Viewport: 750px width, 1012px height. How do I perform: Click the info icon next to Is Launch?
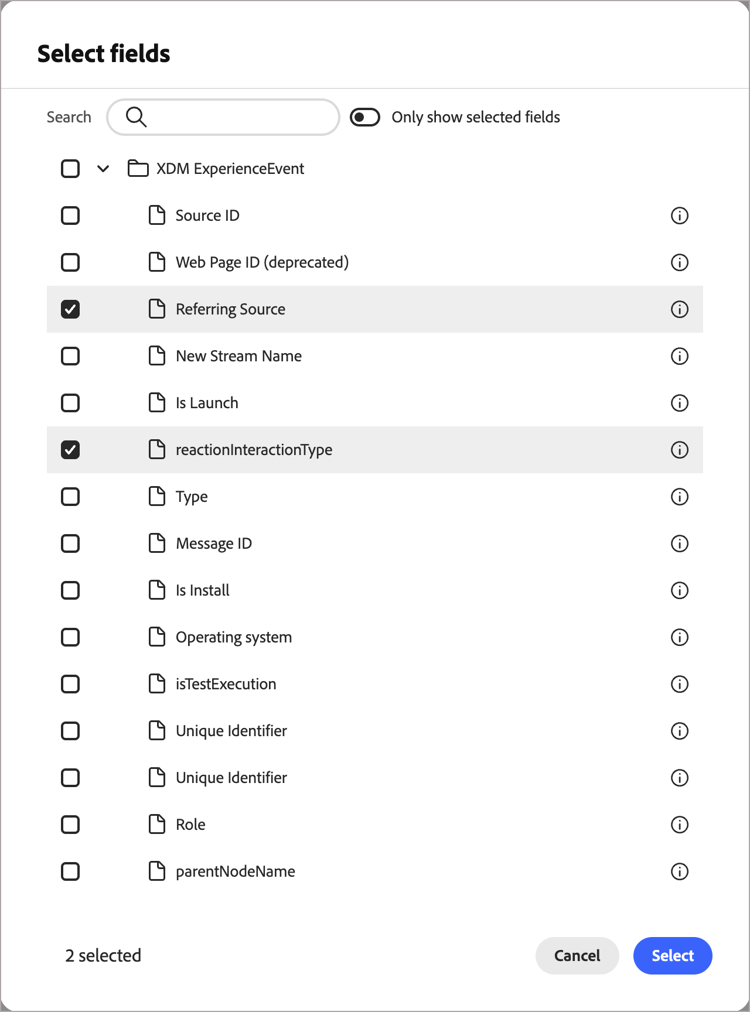(680, 402)
